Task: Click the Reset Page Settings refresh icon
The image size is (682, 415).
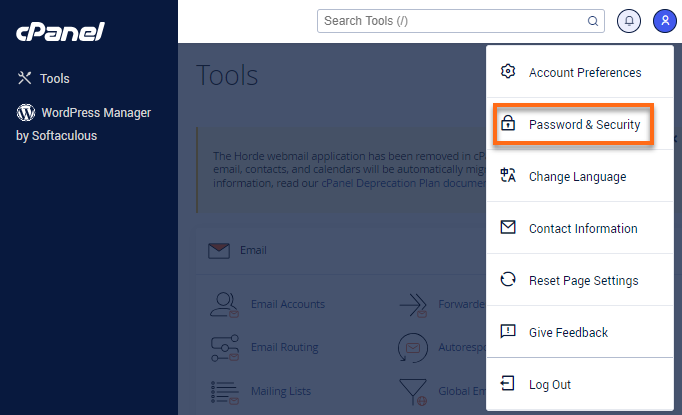Action: click(508, 281)
